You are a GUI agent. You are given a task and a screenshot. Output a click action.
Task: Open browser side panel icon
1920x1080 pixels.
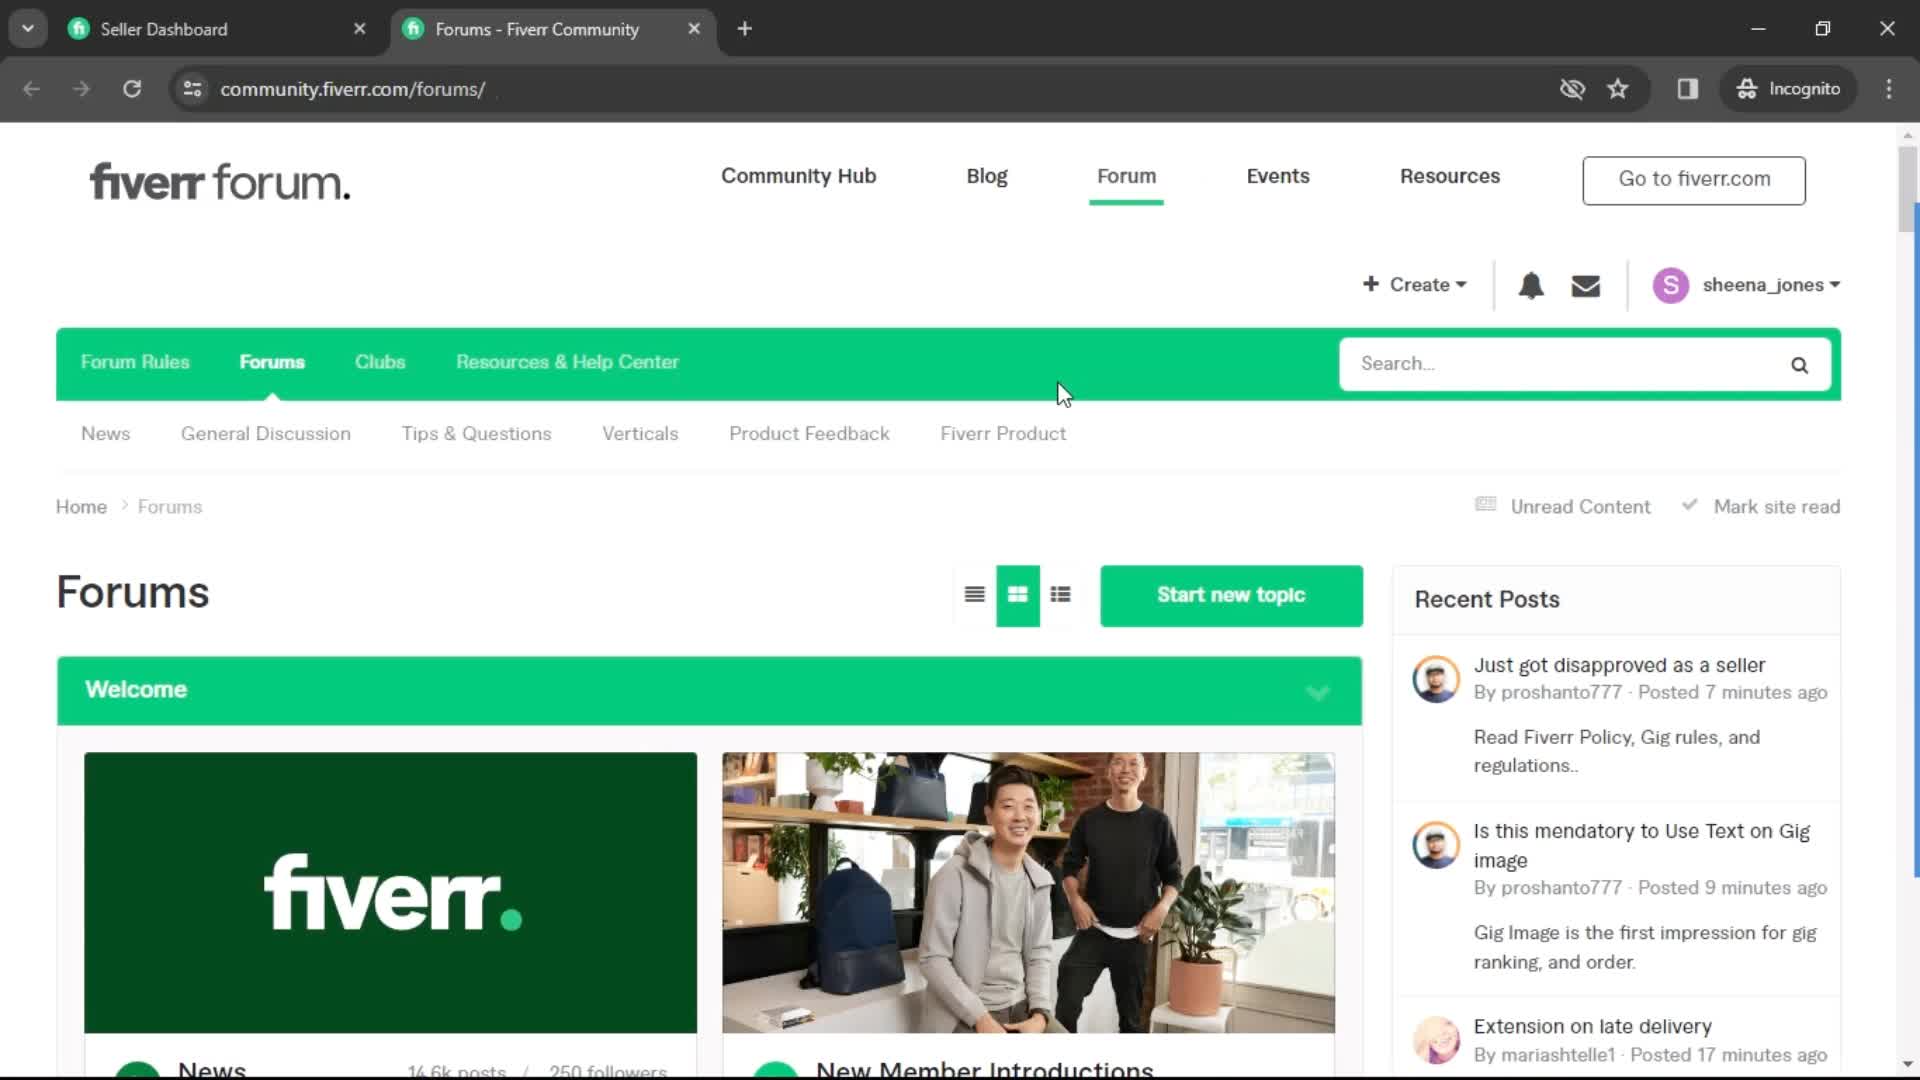point(1688,89)
